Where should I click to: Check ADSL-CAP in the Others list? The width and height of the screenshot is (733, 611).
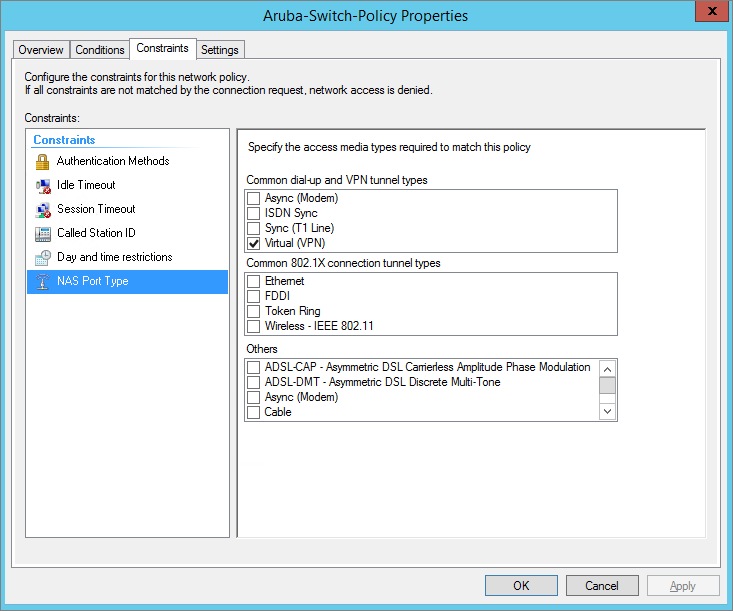pyautogui.click(x=253, y=367)
